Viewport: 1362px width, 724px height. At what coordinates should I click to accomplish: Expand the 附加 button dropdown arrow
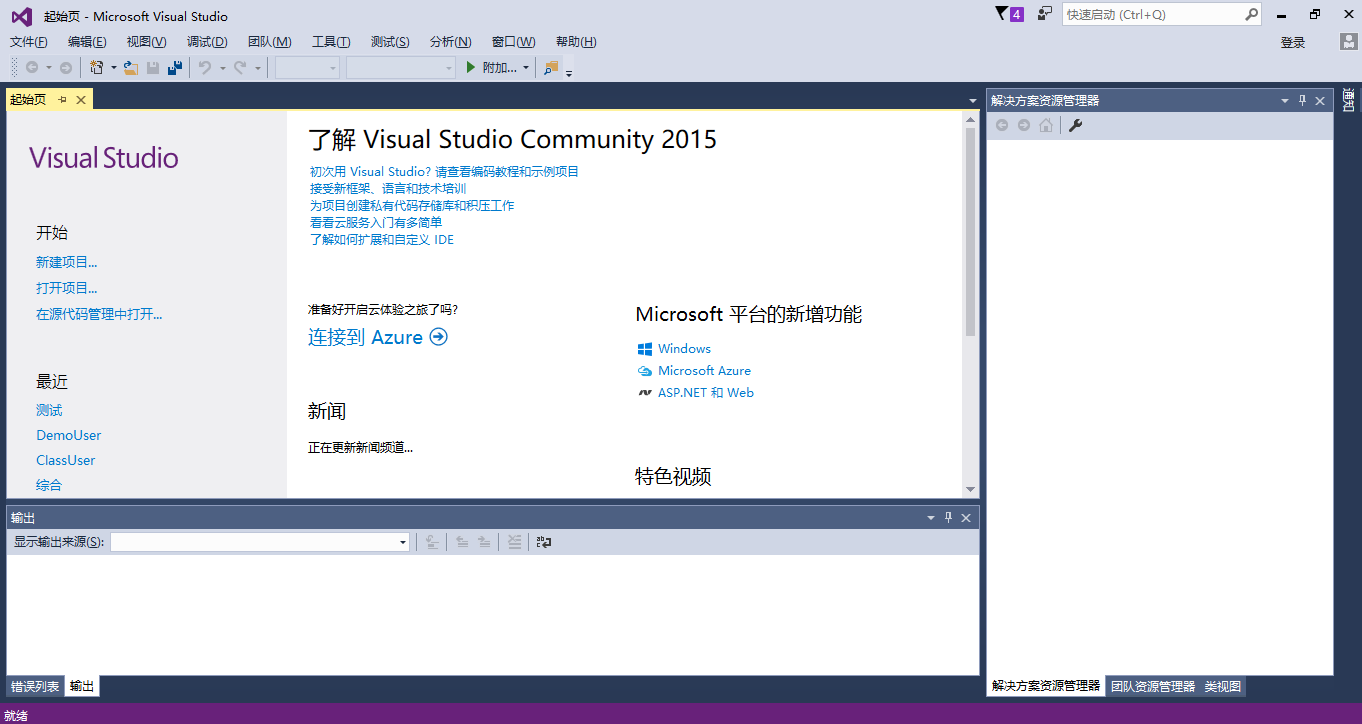click(x=526, y=68)
